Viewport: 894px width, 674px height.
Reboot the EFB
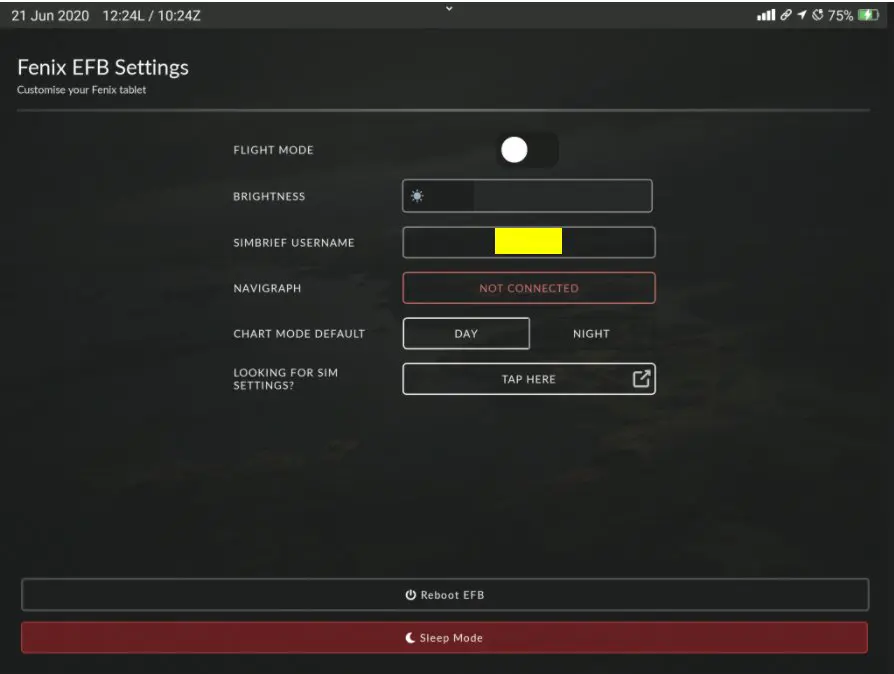point(445,595)
